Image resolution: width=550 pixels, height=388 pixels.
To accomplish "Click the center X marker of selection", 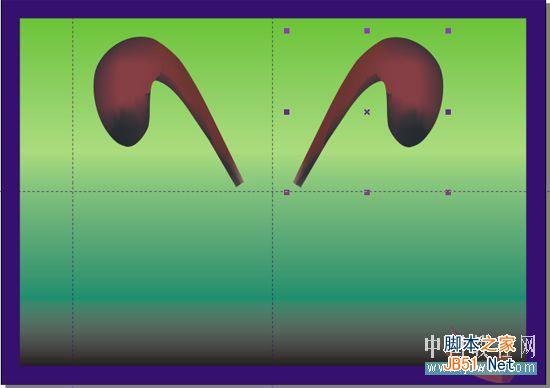I will [x=367, y=112].
